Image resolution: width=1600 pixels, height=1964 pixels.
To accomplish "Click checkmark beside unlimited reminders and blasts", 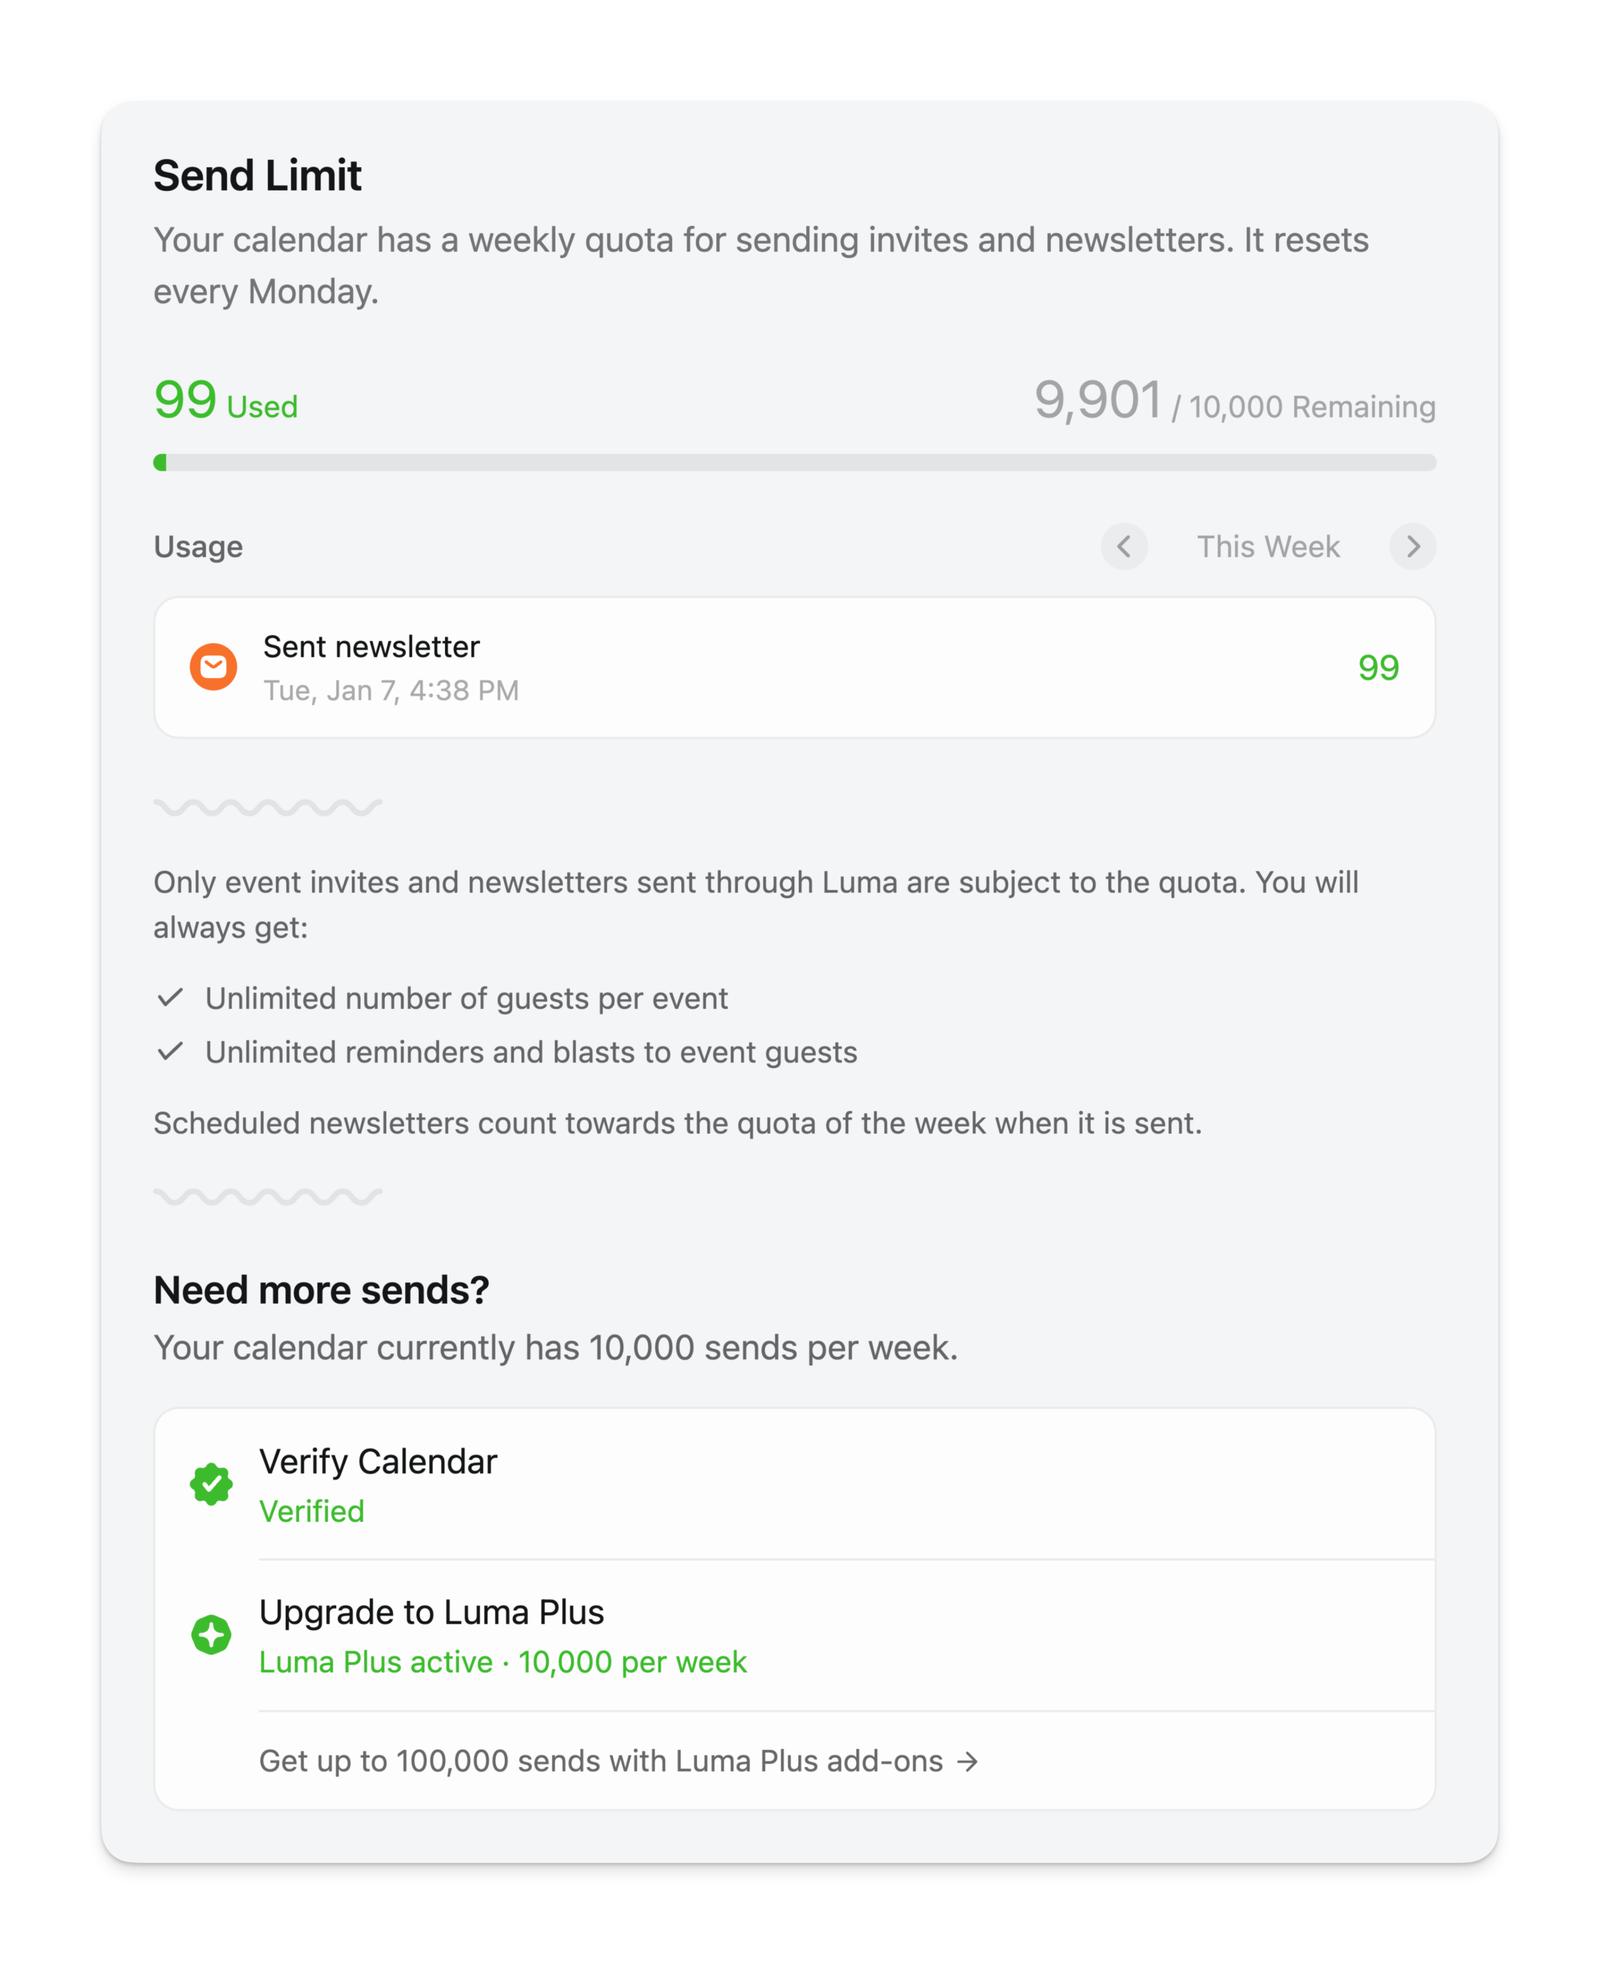I will (x=171, y=1051).
